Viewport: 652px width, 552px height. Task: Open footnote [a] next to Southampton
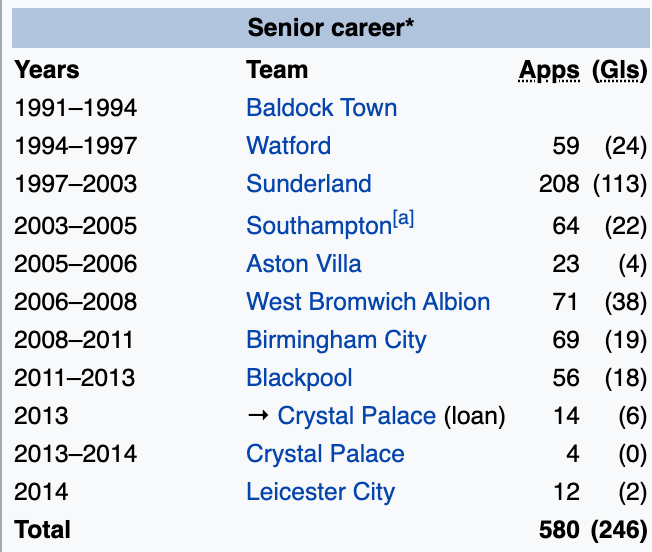click(403, 220)
